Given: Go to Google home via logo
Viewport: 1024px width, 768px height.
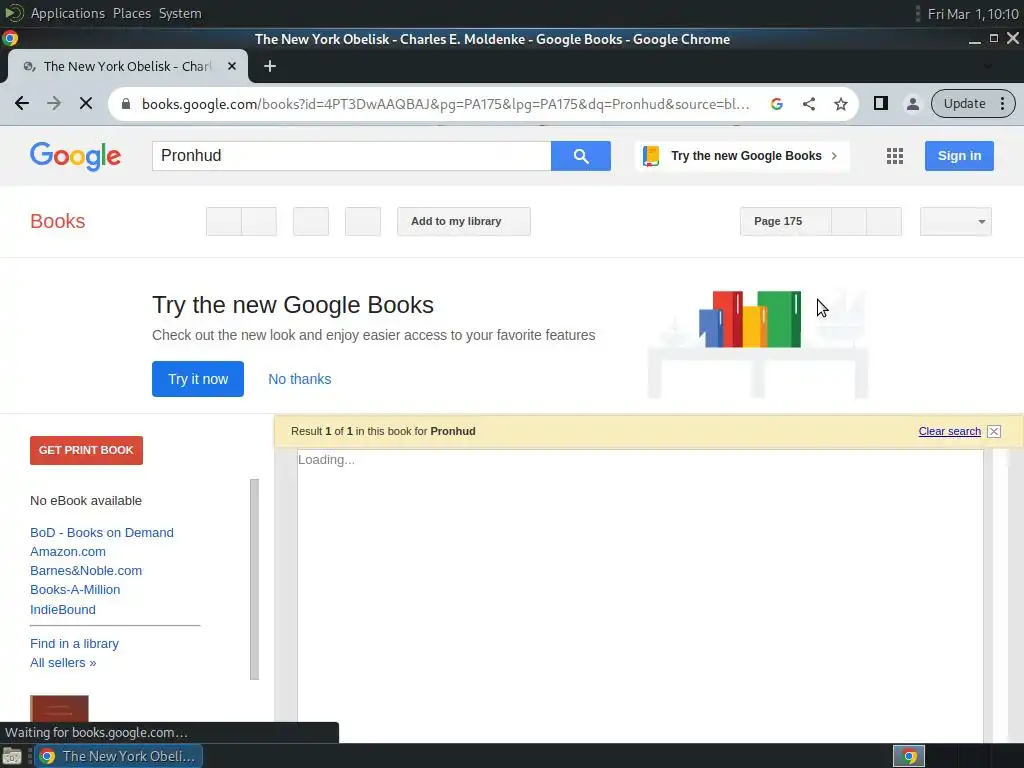Looking at the screenshot, I should point(75,156).
